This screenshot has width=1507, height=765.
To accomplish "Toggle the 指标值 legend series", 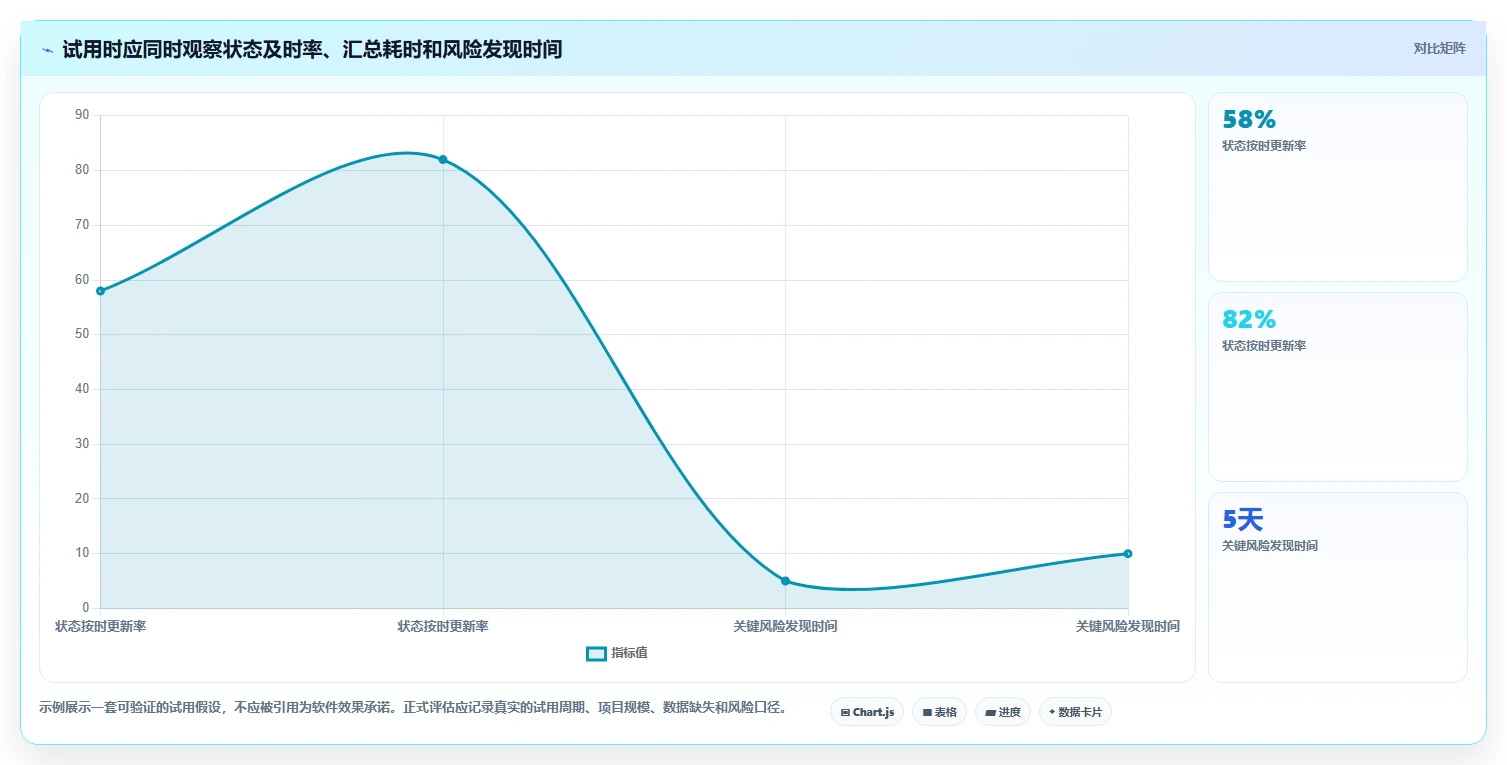I will (x=617, y=653).
